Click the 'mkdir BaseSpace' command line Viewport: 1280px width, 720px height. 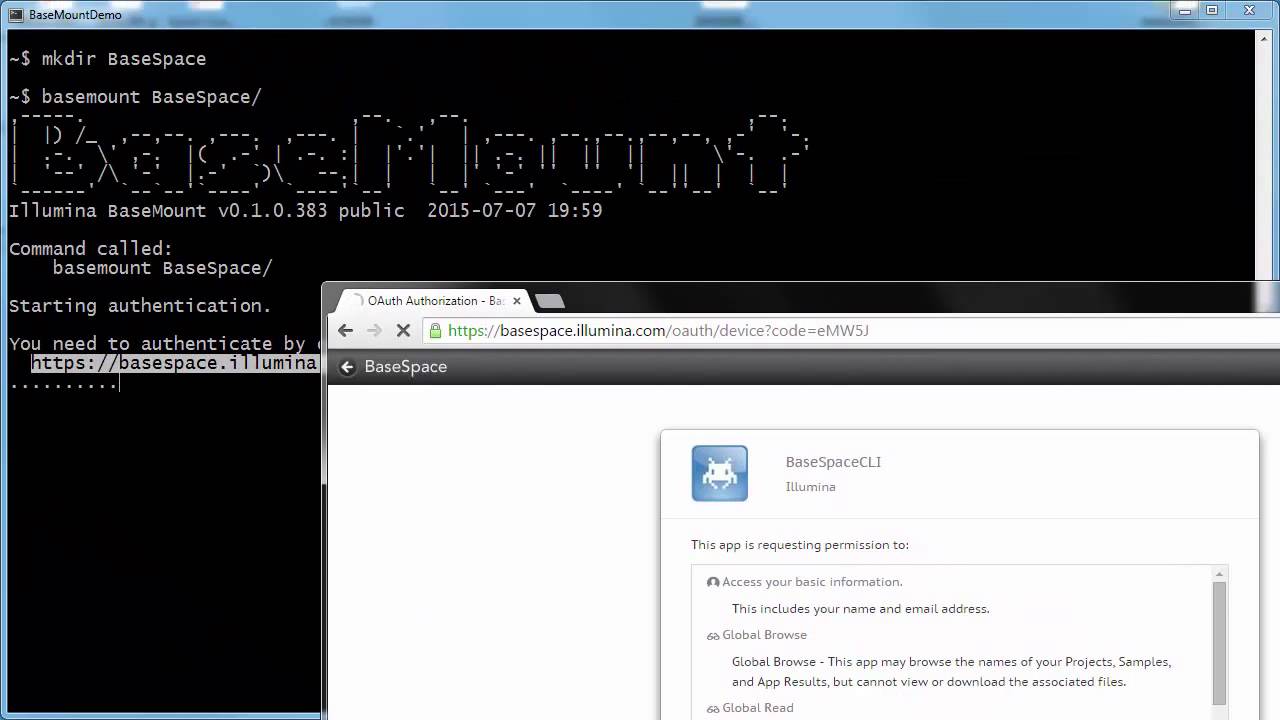(x=108, y=59)
